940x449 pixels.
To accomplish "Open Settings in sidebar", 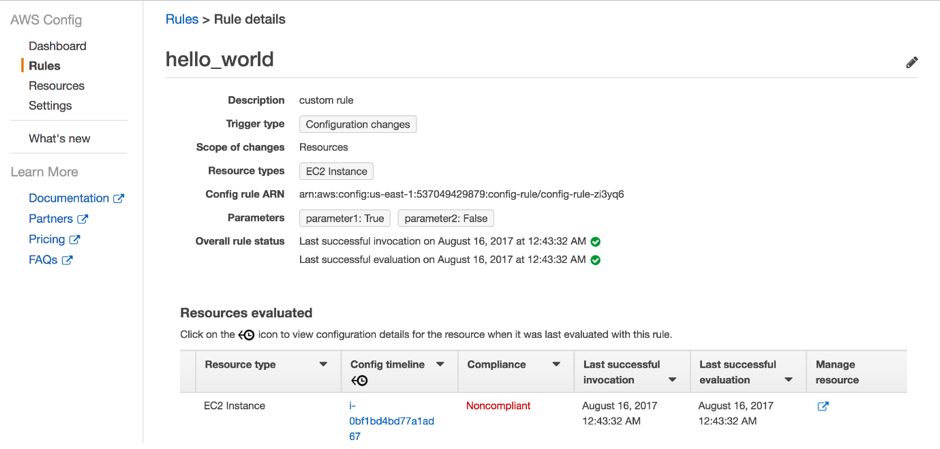I will [50, 106].
